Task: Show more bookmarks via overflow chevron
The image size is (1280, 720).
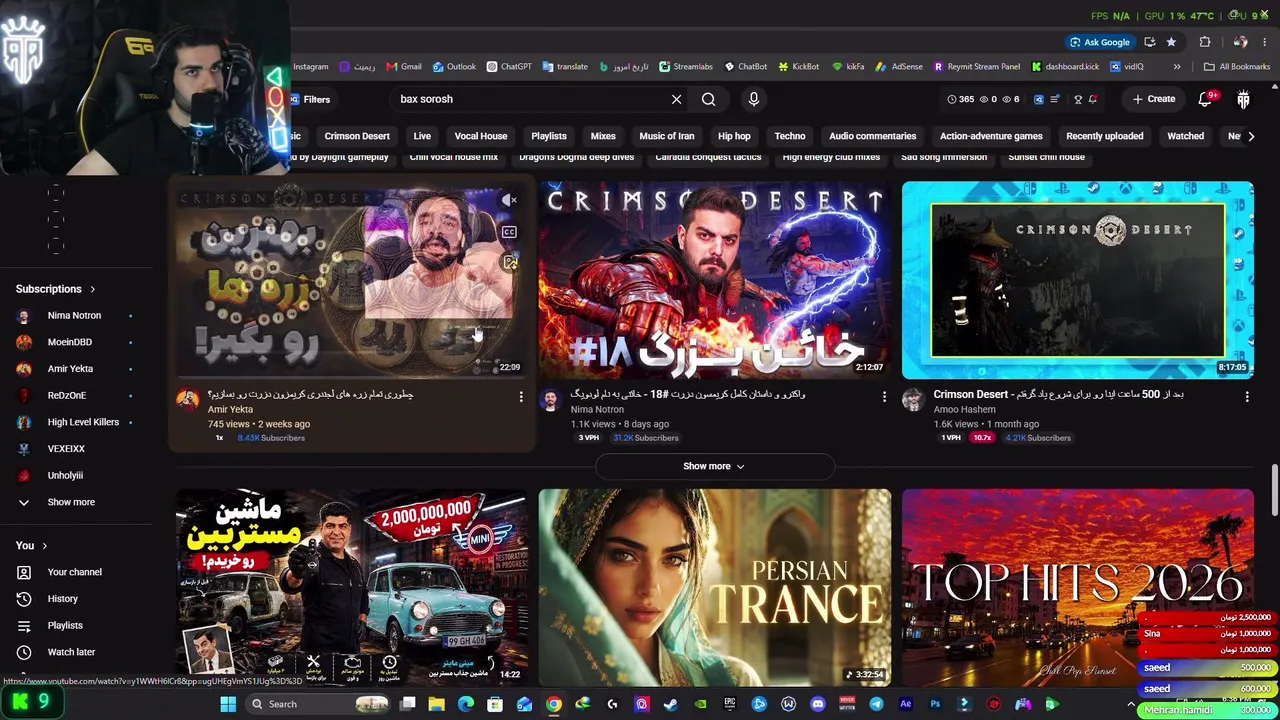Action: click(1177, 67)
